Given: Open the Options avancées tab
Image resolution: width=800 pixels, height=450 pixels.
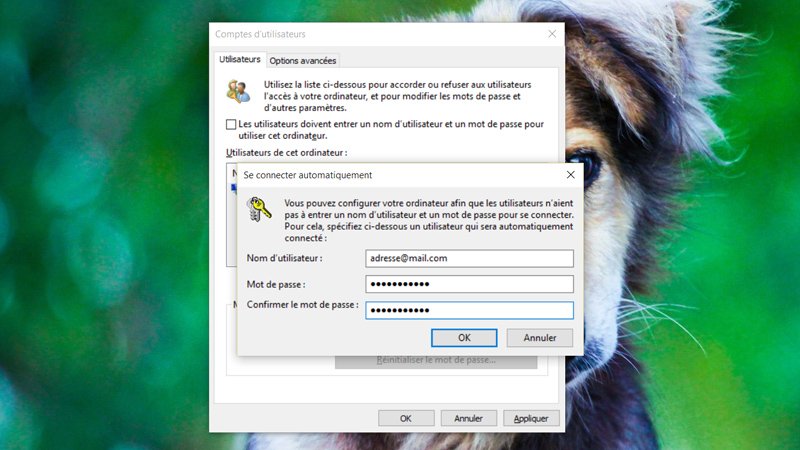Looking at the screenshot, I should coord(303,61).
